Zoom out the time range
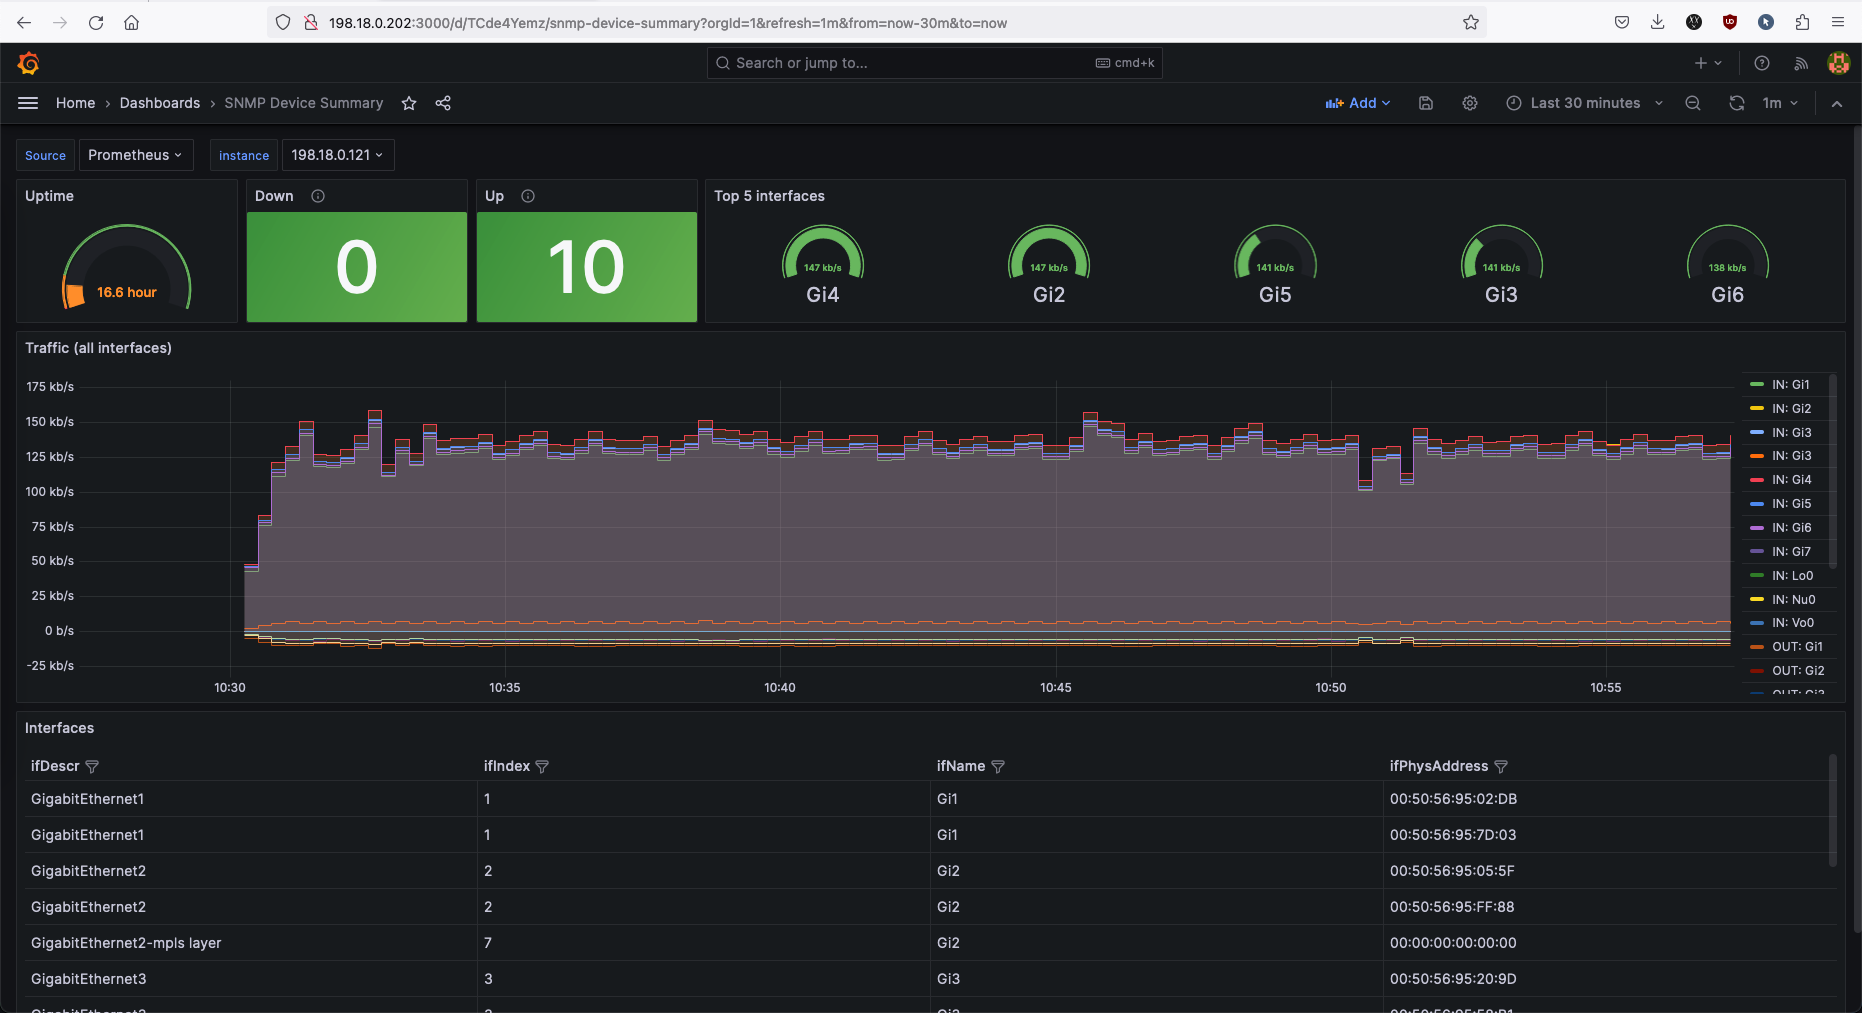 pos(1693,103)
